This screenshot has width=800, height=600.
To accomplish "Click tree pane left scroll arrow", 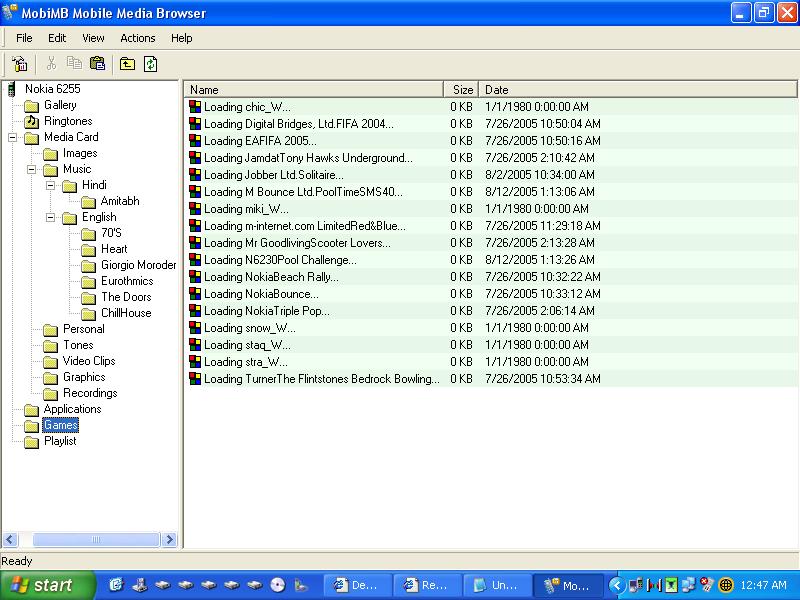I will click(x=10, y=539).
